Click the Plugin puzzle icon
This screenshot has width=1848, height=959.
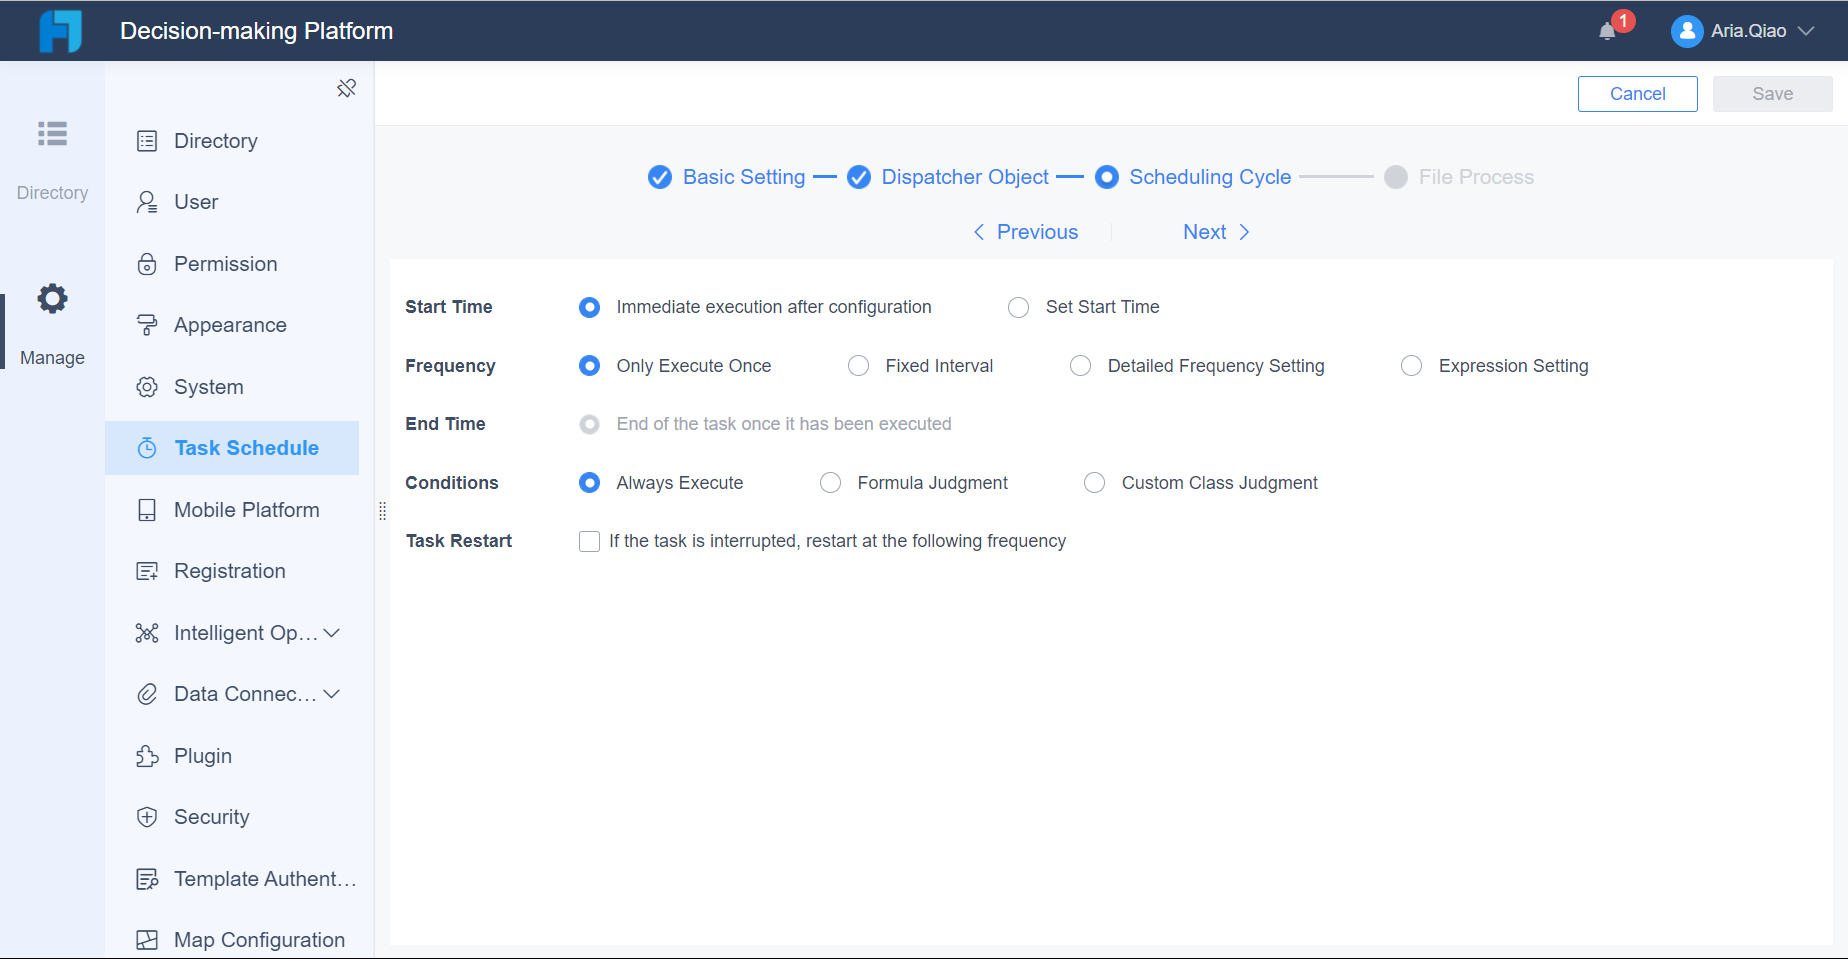point(147,756)
